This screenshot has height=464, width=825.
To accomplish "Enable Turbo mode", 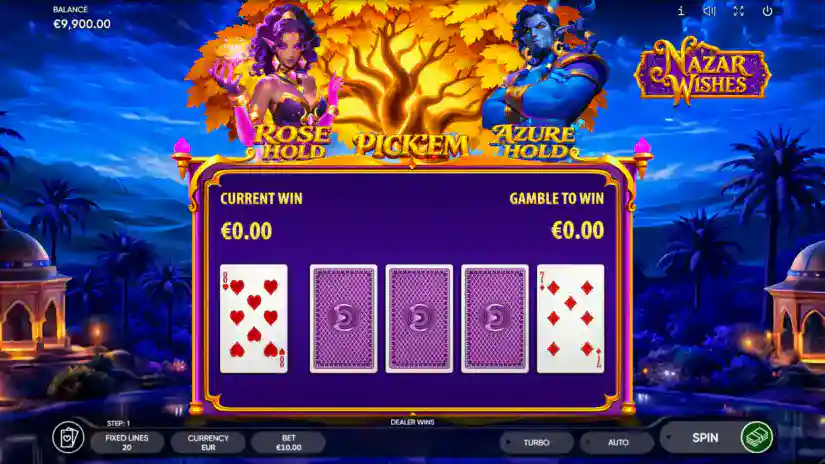I will (536, 442).
